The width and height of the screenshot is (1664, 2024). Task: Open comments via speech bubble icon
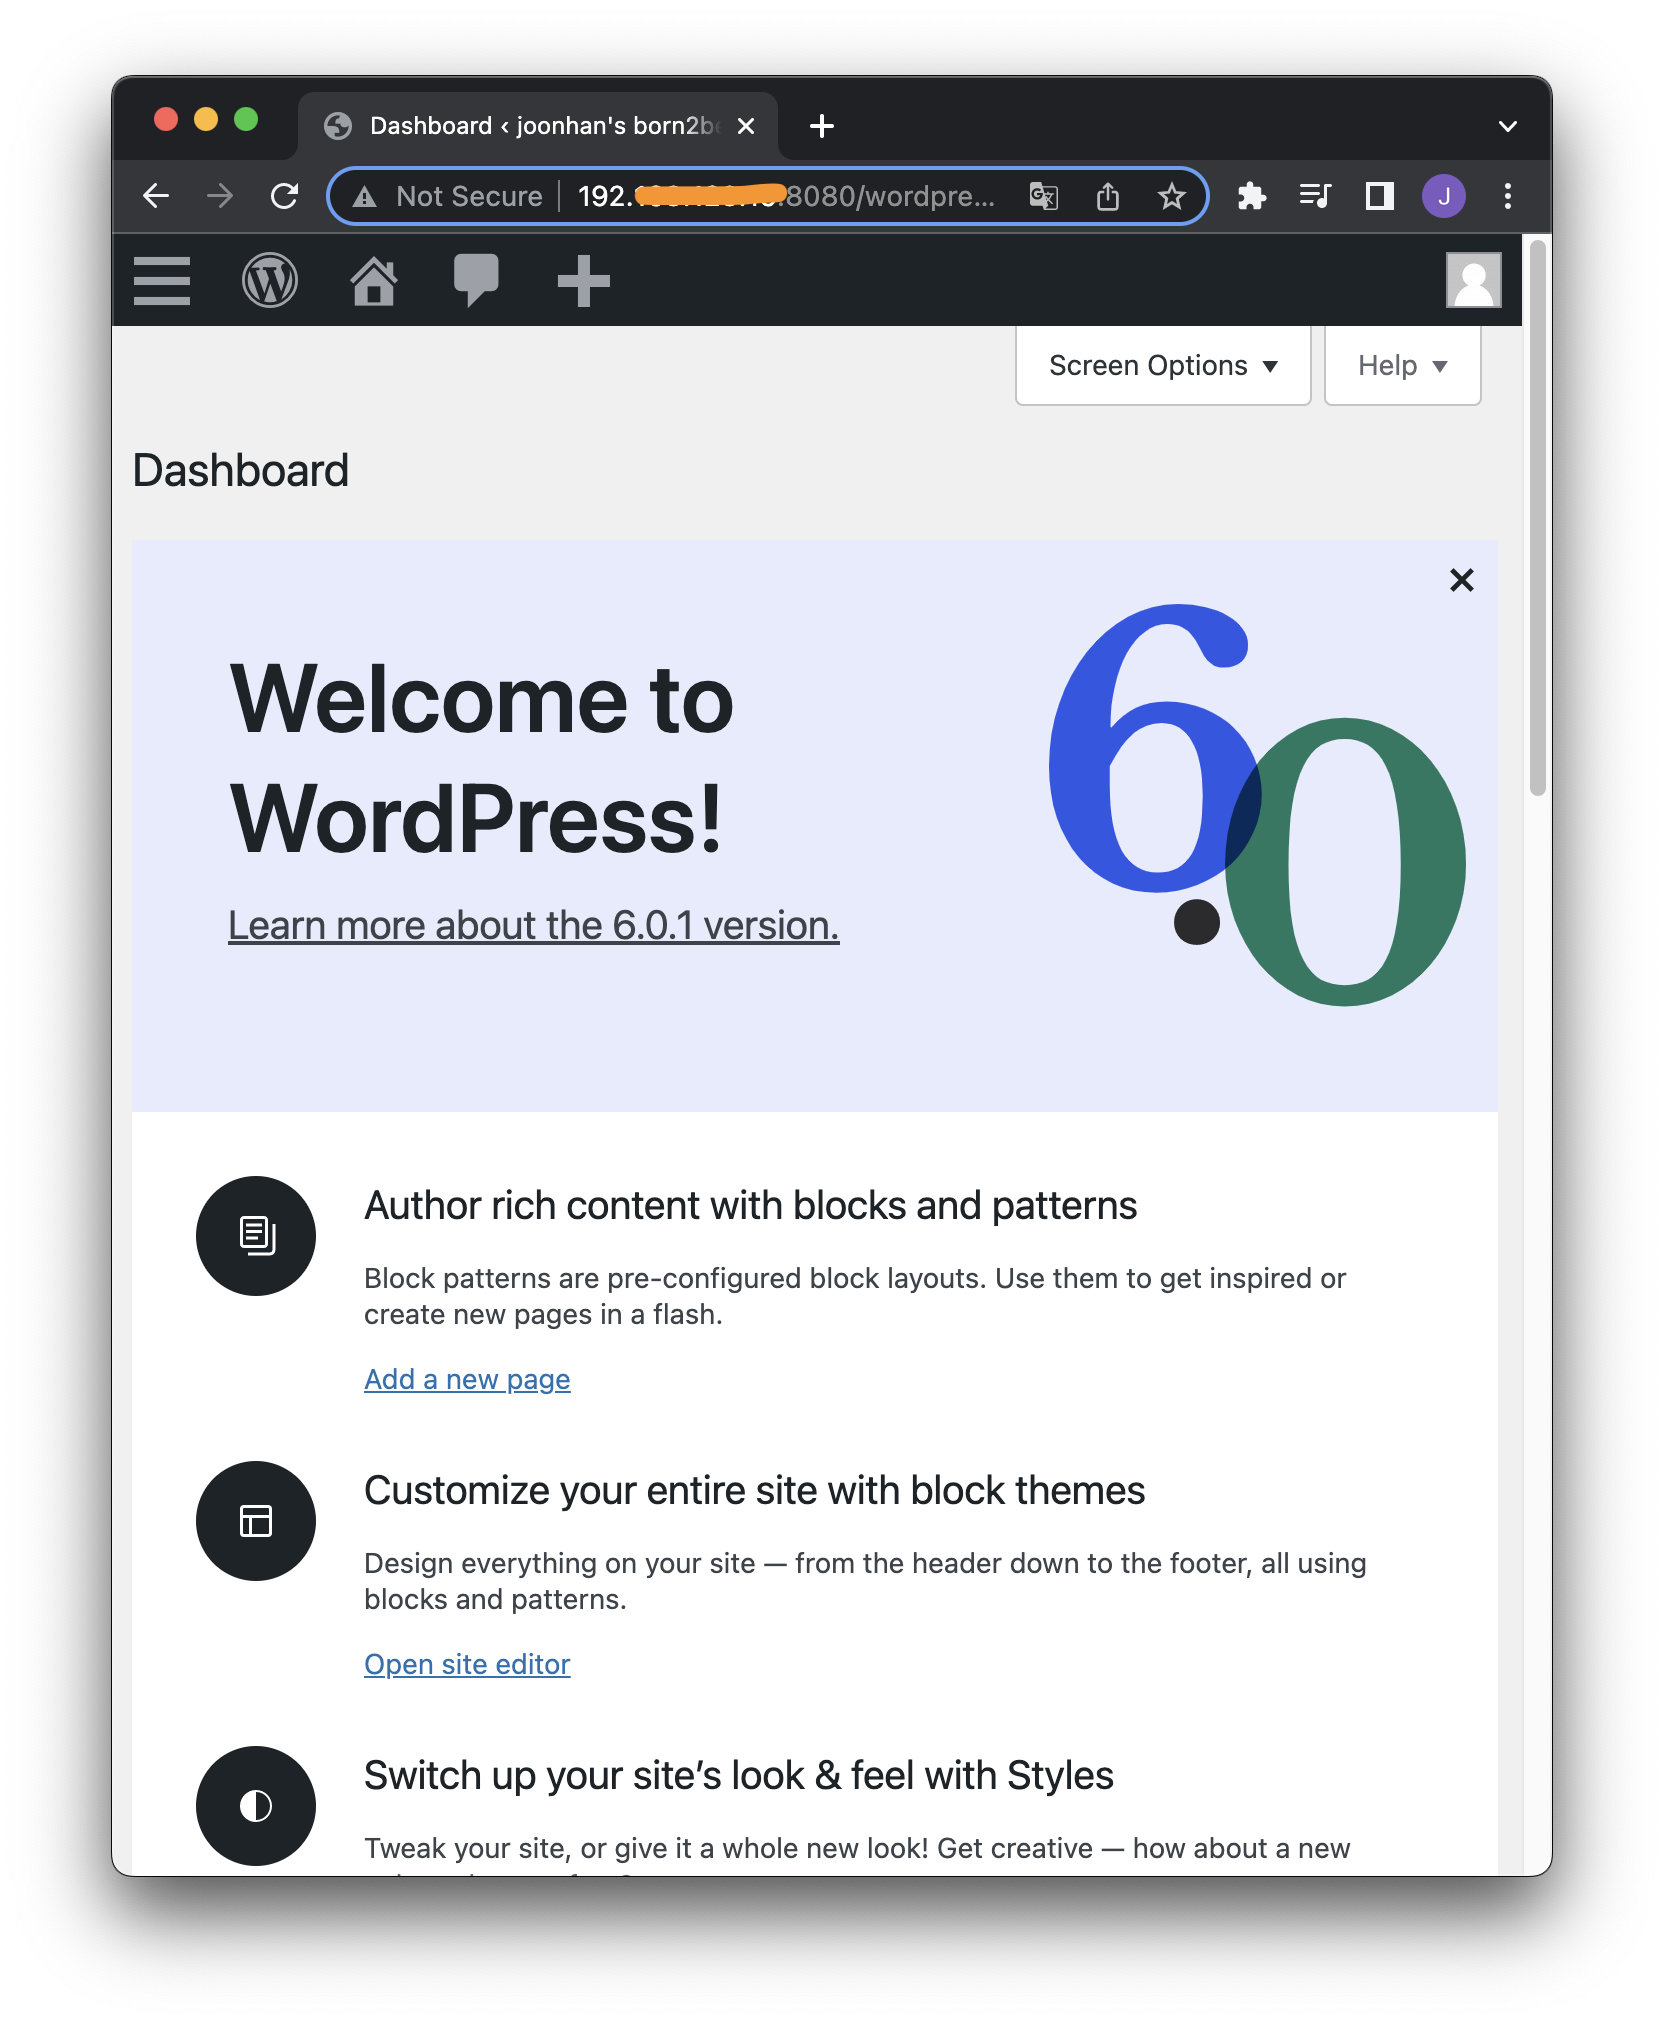click(476, 280)
